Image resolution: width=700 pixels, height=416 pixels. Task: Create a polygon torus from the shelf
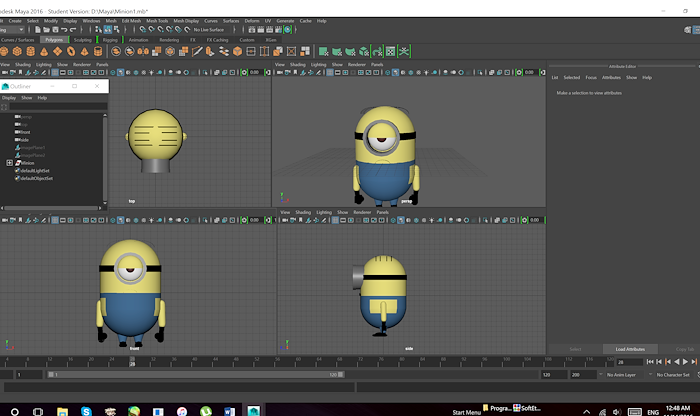tap(71, 51)
